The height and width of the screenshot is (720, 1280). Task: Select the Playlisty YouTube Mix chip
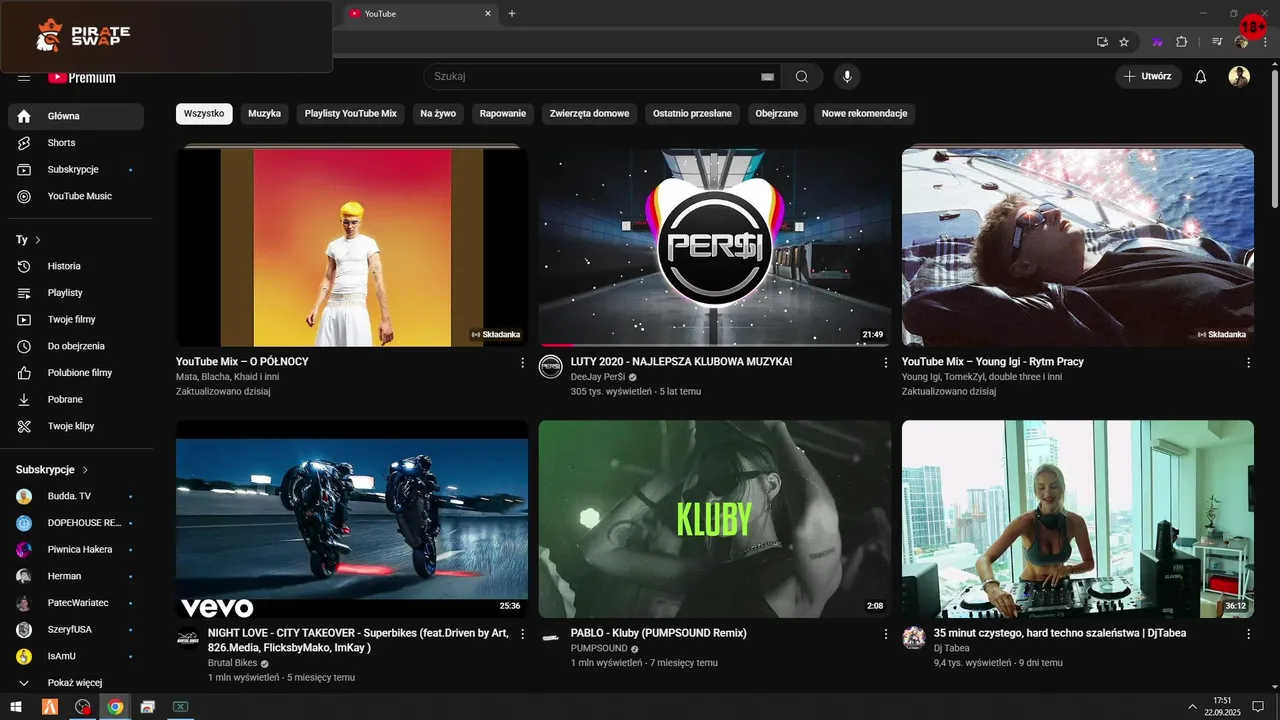[x=351, y=114]
